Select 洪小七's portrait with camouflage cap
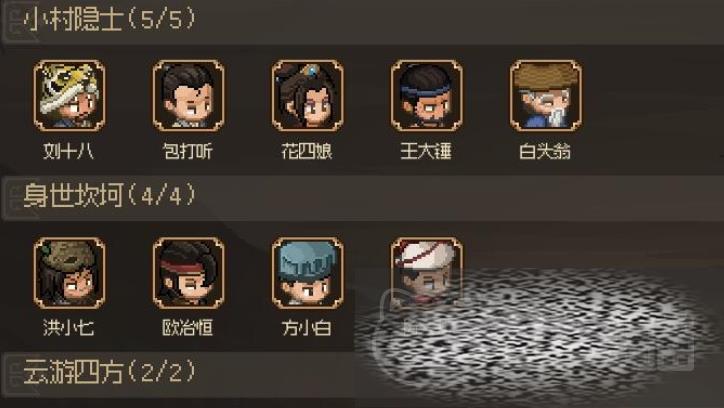 point(69,273)
